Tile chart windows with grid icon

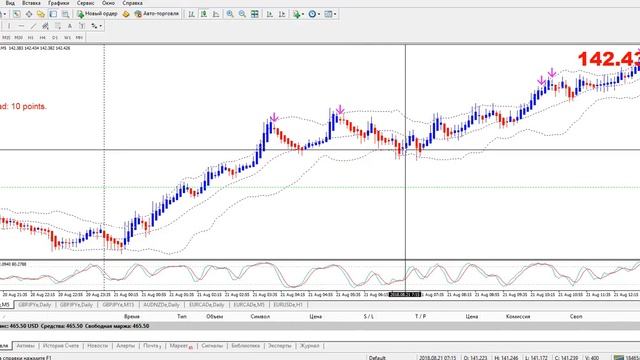tap(255, 14)
